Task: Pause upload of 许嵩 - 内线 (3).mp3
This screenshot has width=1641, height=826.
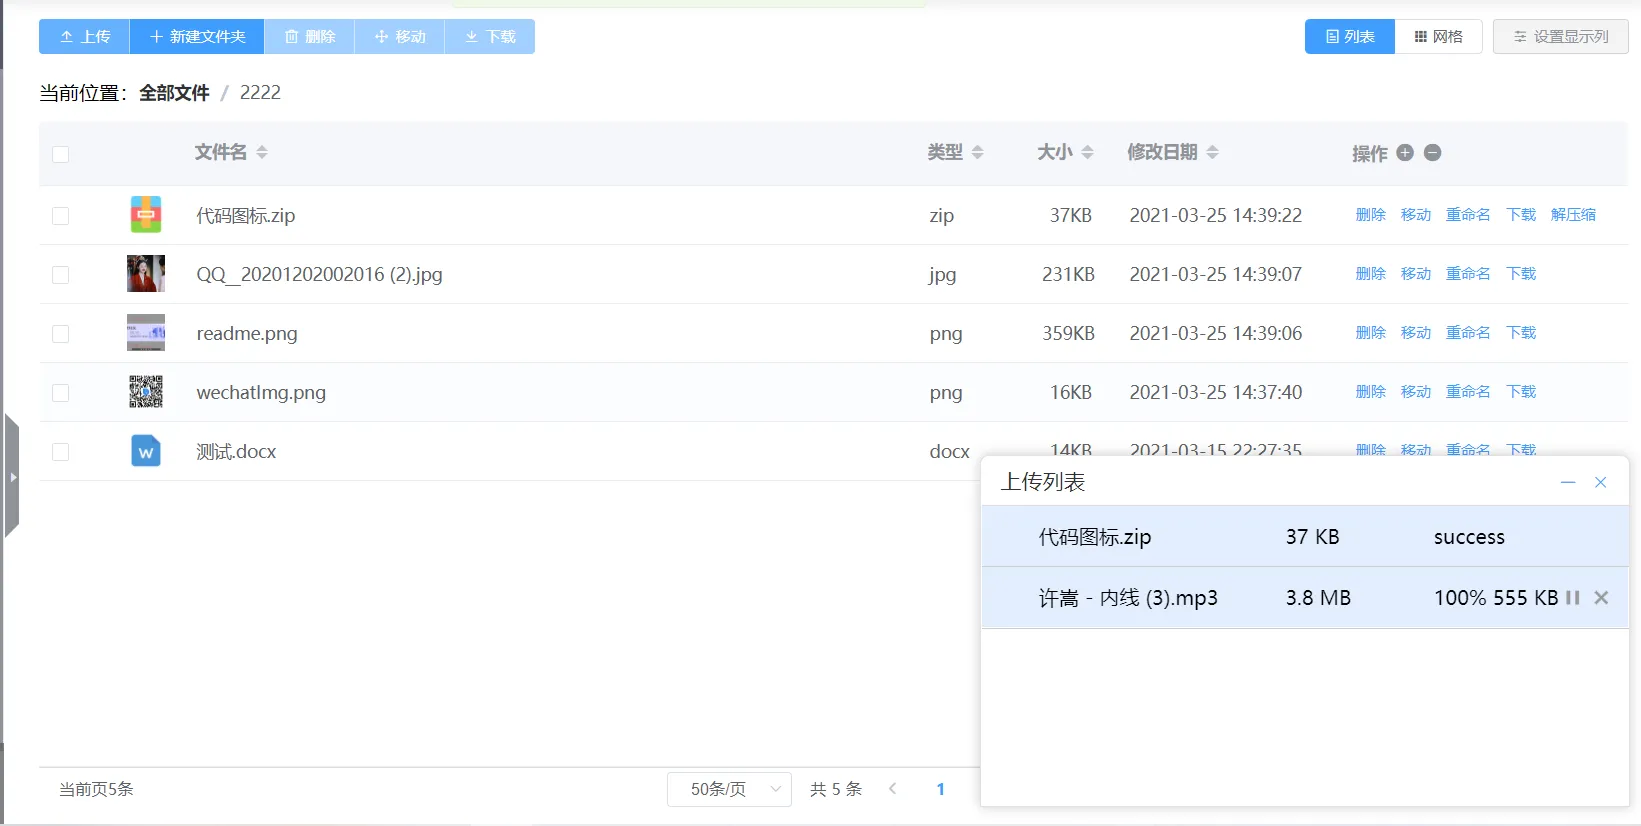Action: click(1573, 598)
